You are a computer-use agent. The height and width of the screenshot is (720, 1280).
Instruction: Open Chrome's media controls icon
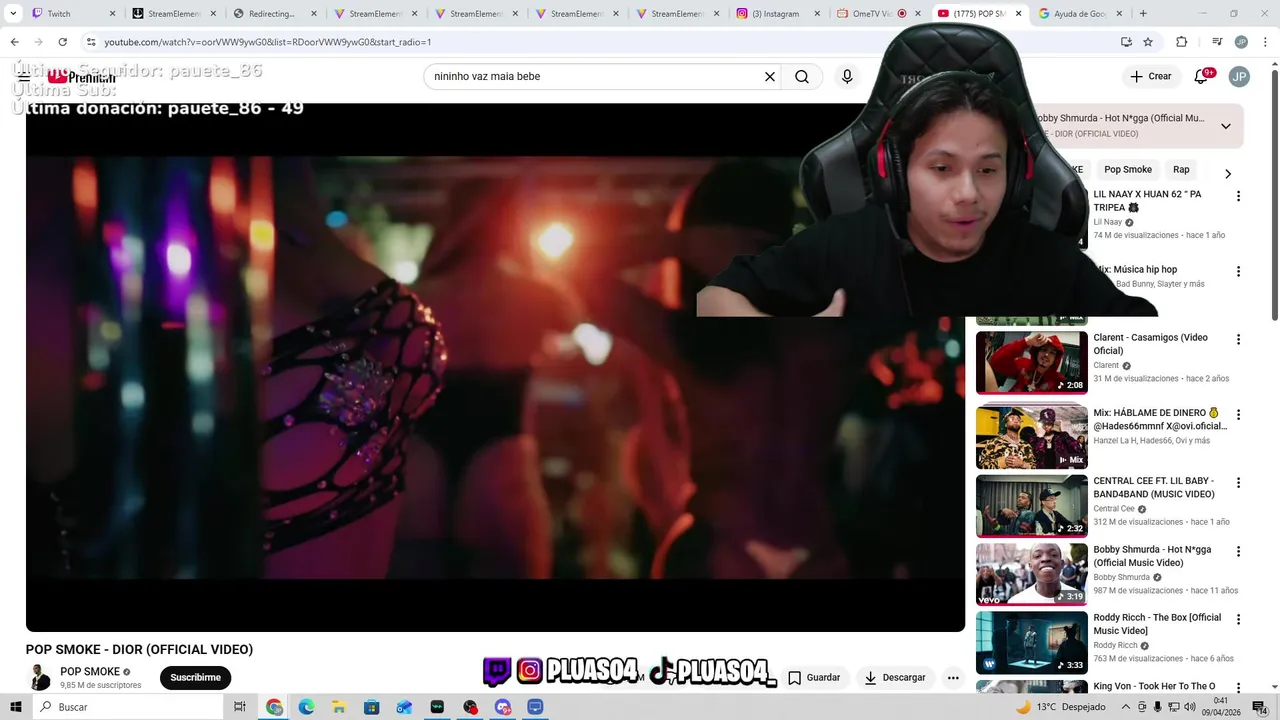click(x=1217, y=42)
